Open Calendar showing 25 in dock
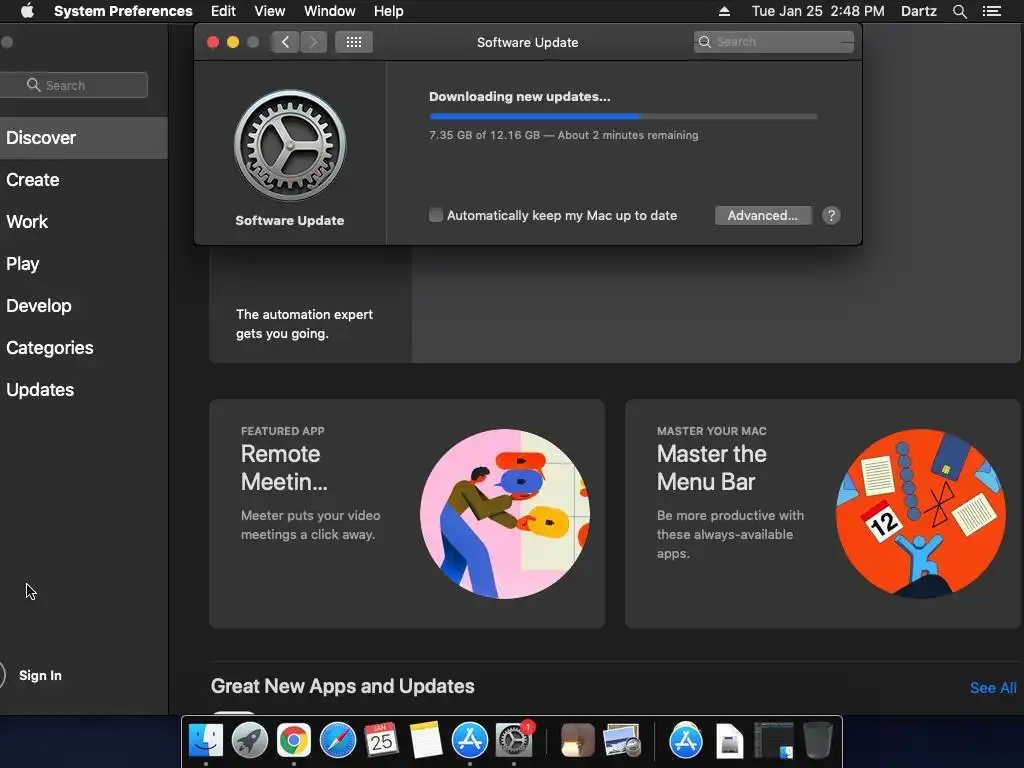Image resolution: width=1024 pixels, height=768 pixels. click(381, 741)
